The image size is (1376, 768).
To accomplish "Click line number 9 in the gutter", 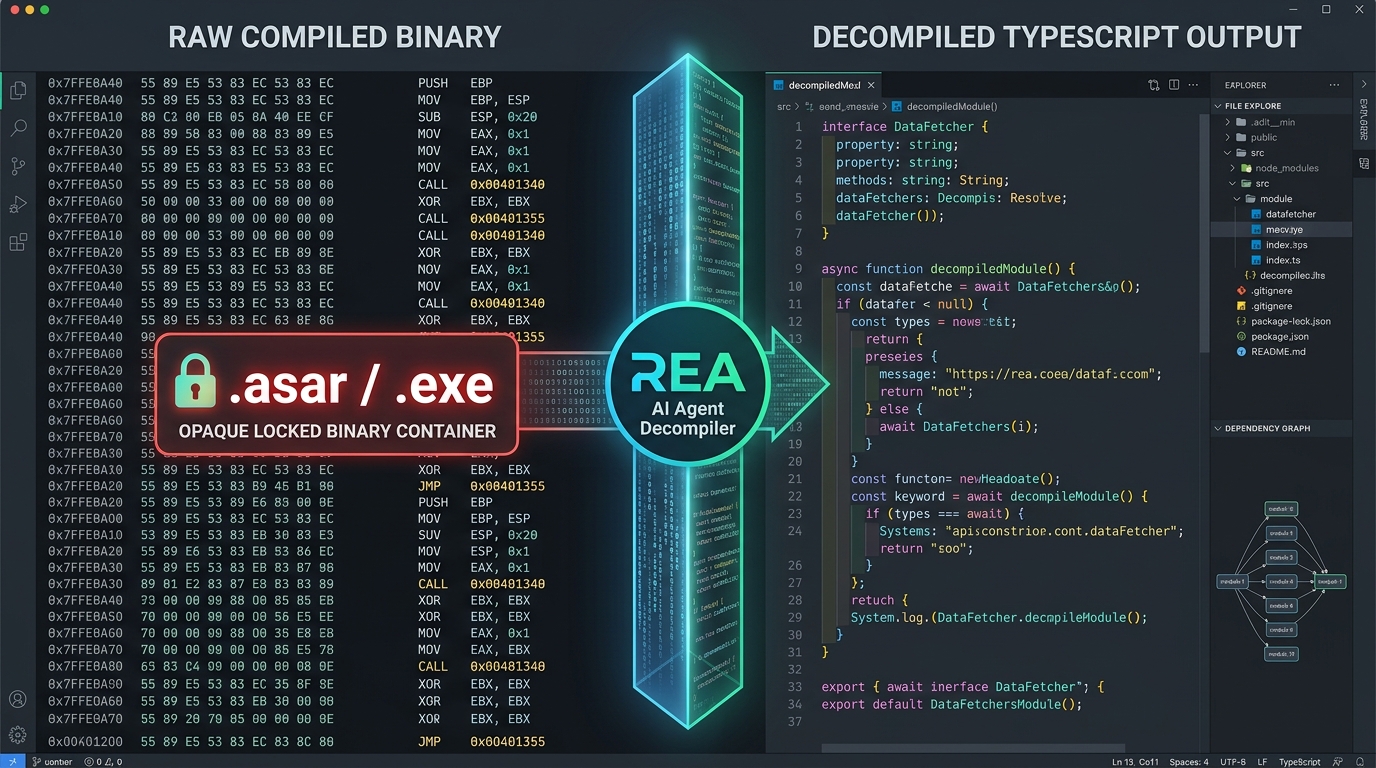I will pos(798,269).
